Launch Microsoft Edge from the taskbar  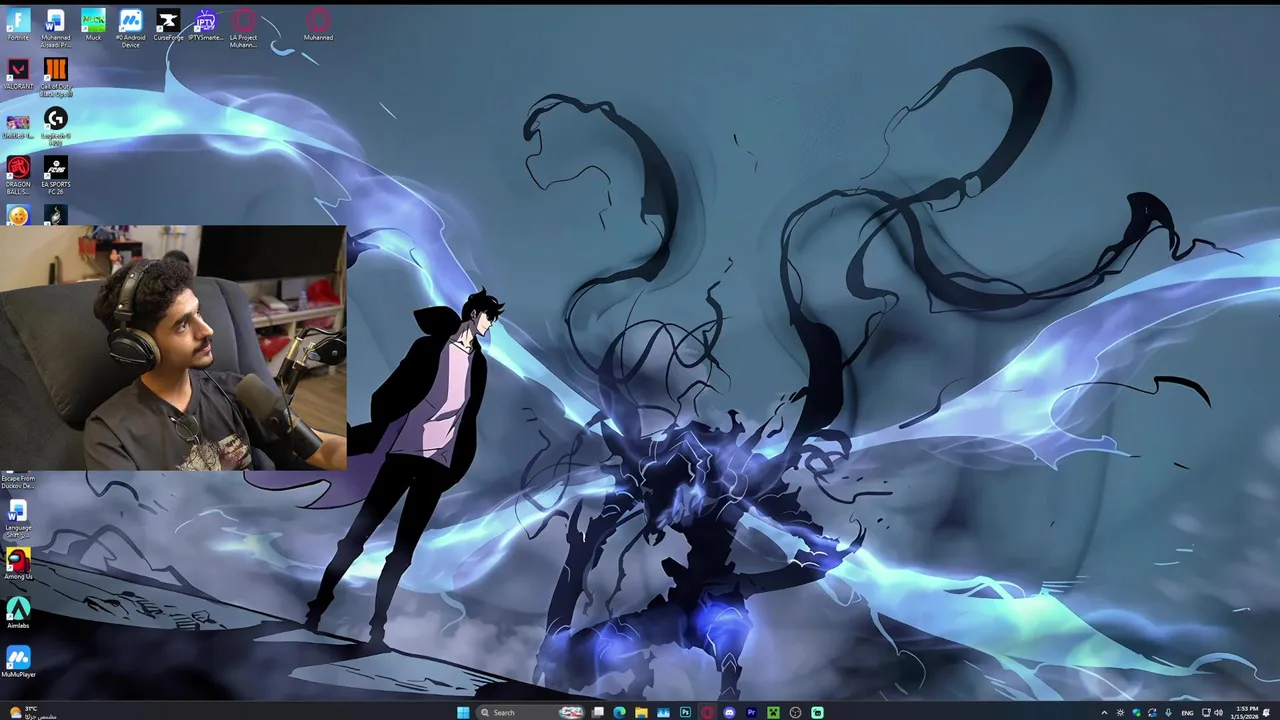pos(619,712)
